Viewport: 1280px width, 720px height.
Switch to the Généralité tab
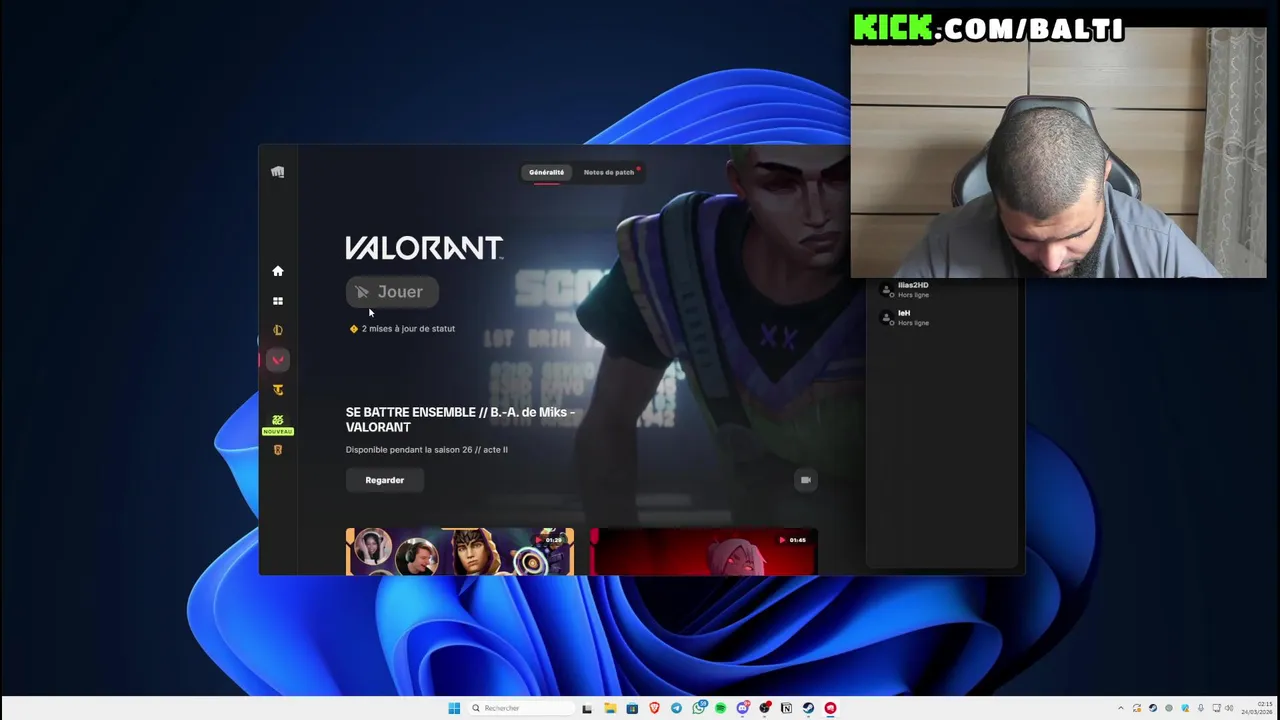pyautogui.click(x=546, y=172)
